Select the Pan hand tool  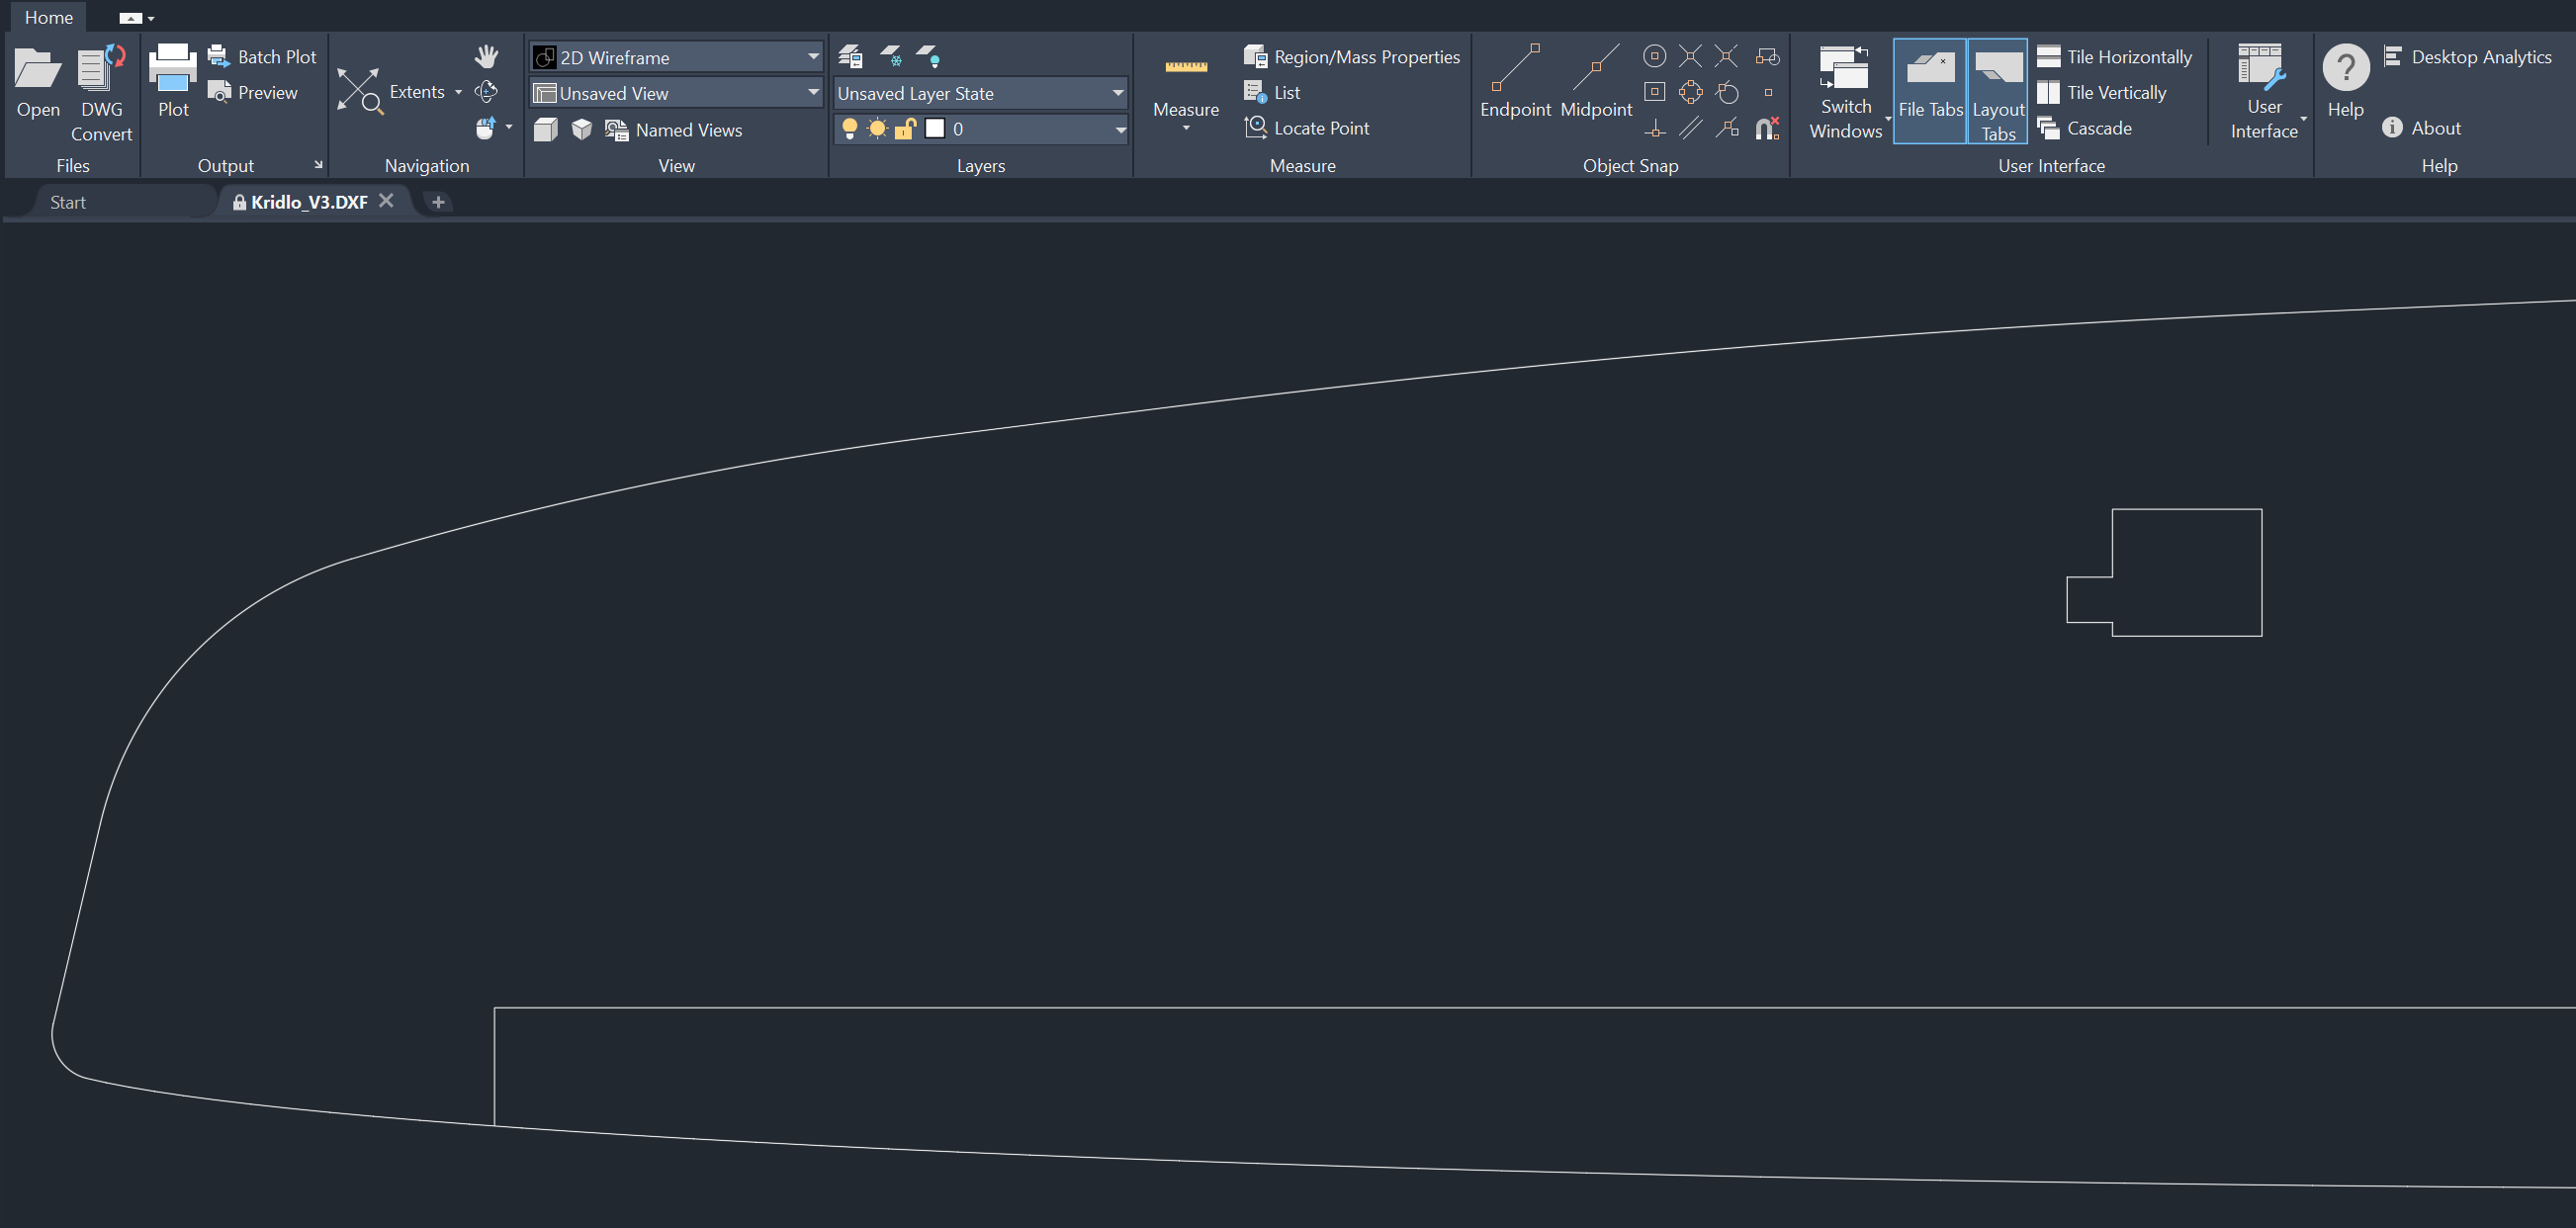click(487, 56)
